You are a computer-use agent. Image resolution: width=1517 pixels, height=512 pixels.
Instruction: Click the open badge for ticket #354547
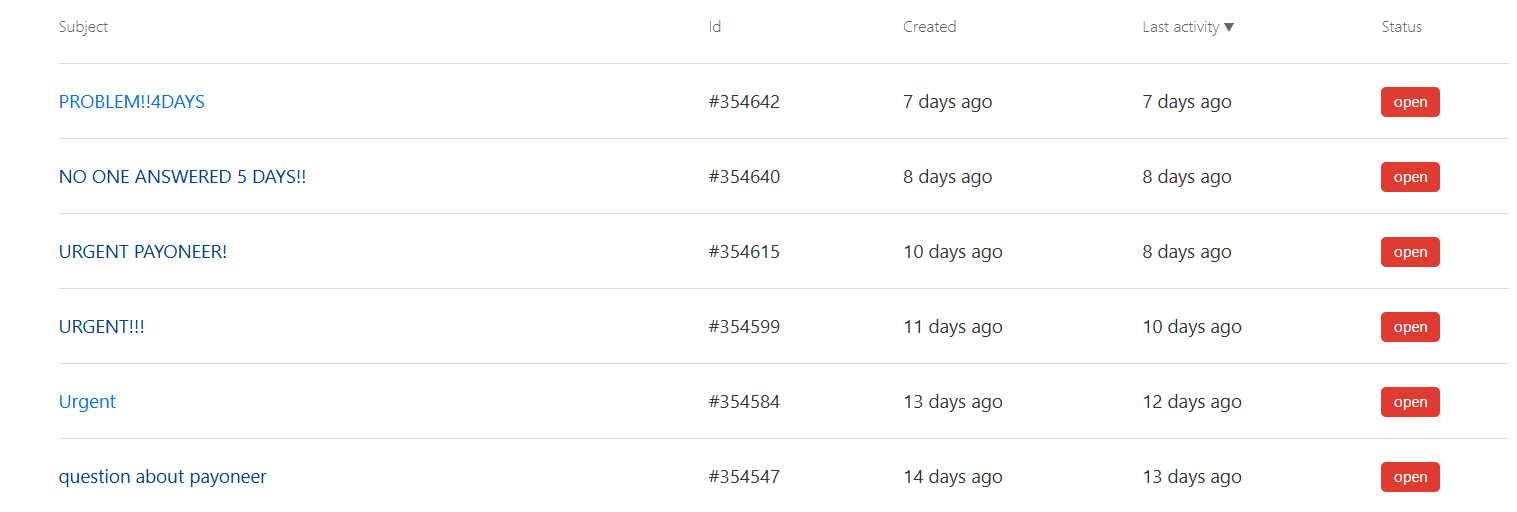1410,477
